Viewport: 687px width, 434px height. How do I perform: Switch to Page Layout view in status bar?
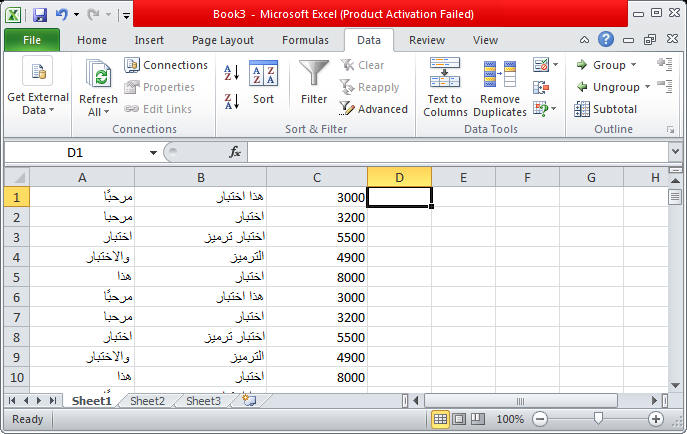point(459,420)
